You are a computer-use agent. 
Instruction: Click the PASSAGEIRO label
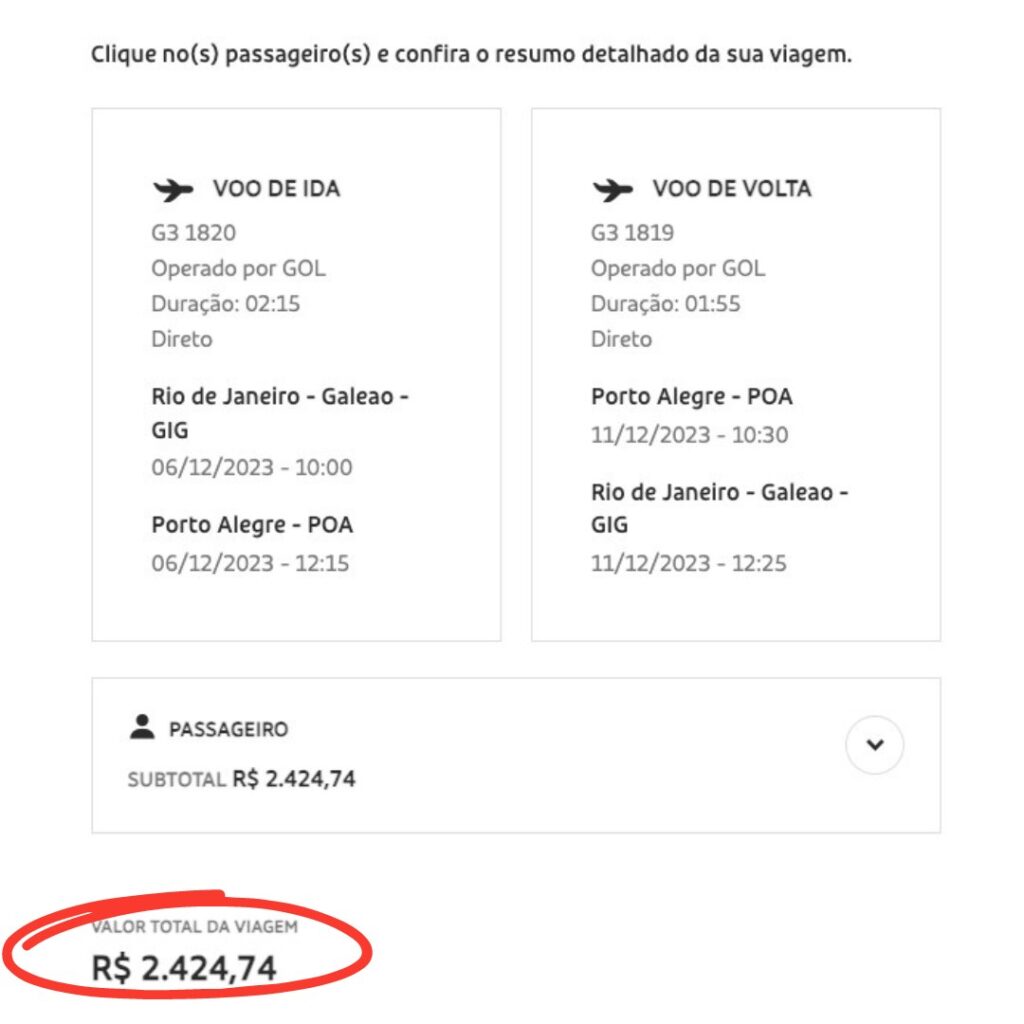(x=229, y=729)
